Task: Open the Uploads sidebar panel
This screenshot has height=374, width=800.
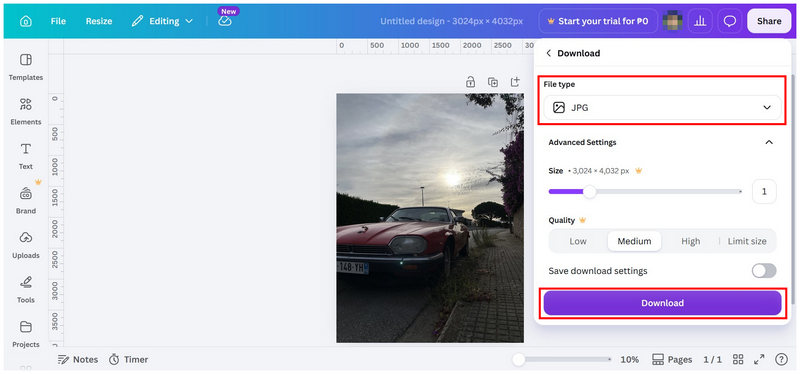Action: pyautogui.click(x=26, y=245)
